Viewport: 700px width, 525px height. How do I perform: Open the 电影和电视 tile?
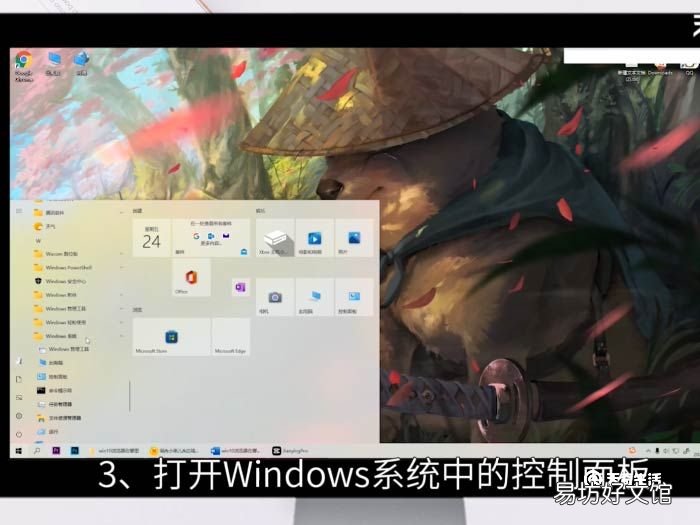315,238
